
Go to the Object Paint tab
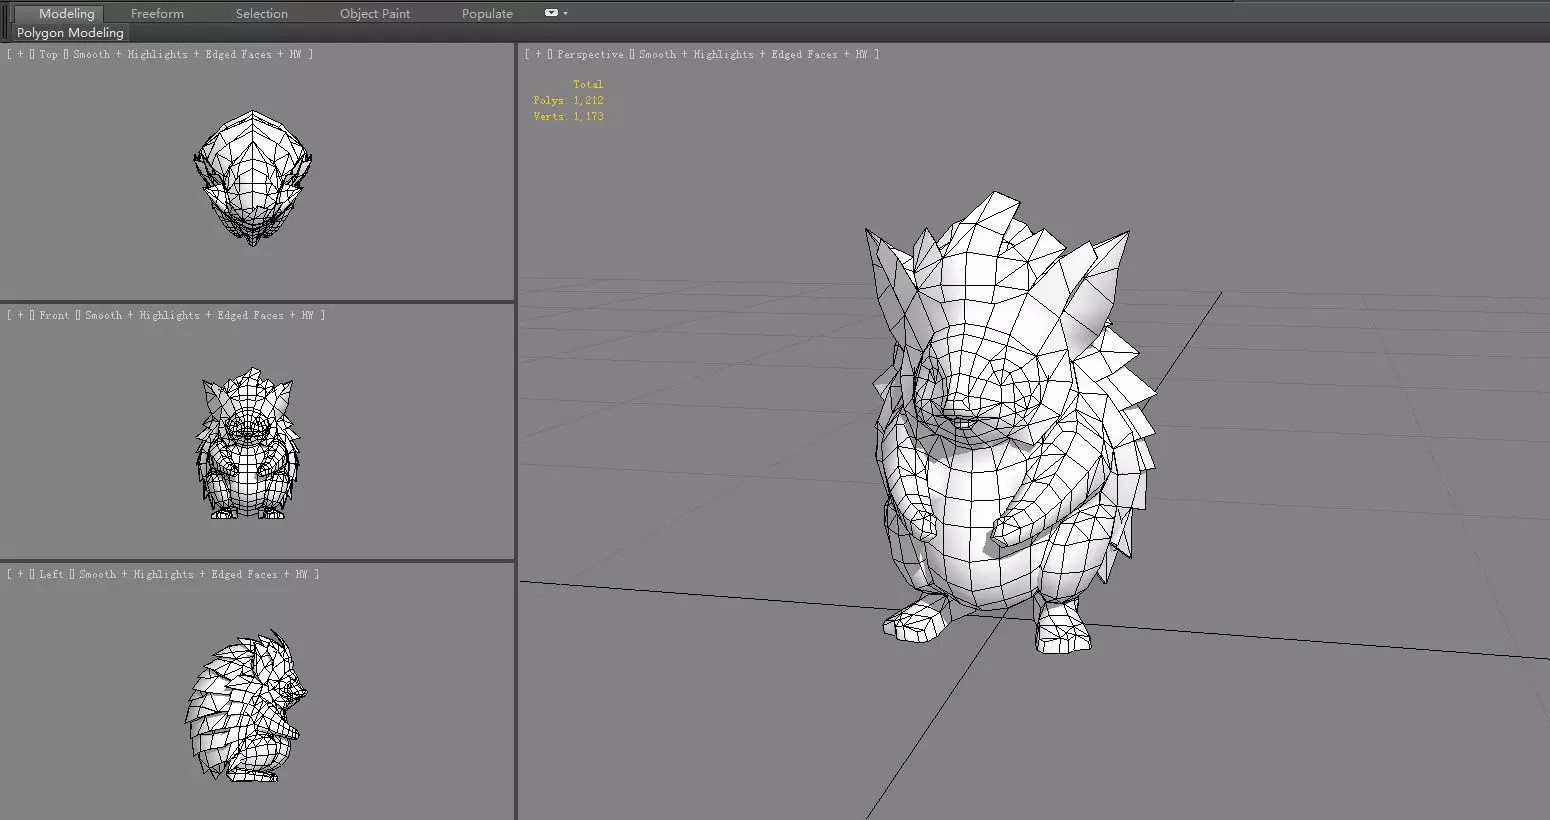click(375, 13)
